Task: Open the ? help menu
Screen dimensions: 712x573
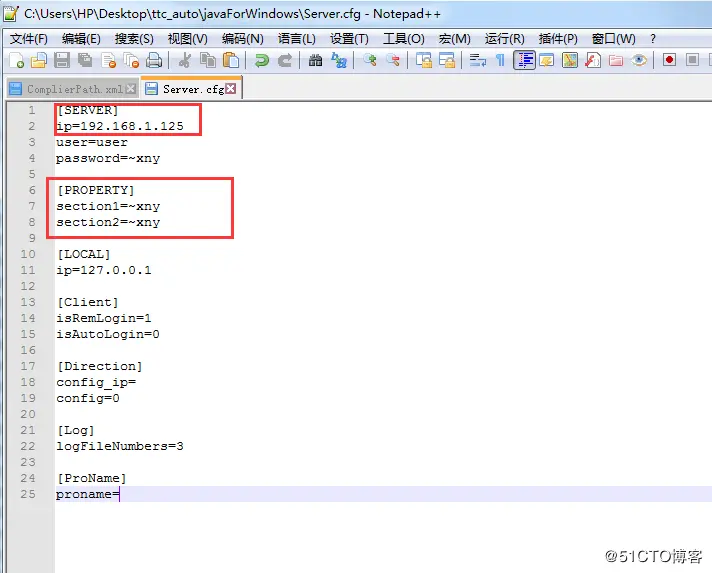Action: tap(653, 39)
